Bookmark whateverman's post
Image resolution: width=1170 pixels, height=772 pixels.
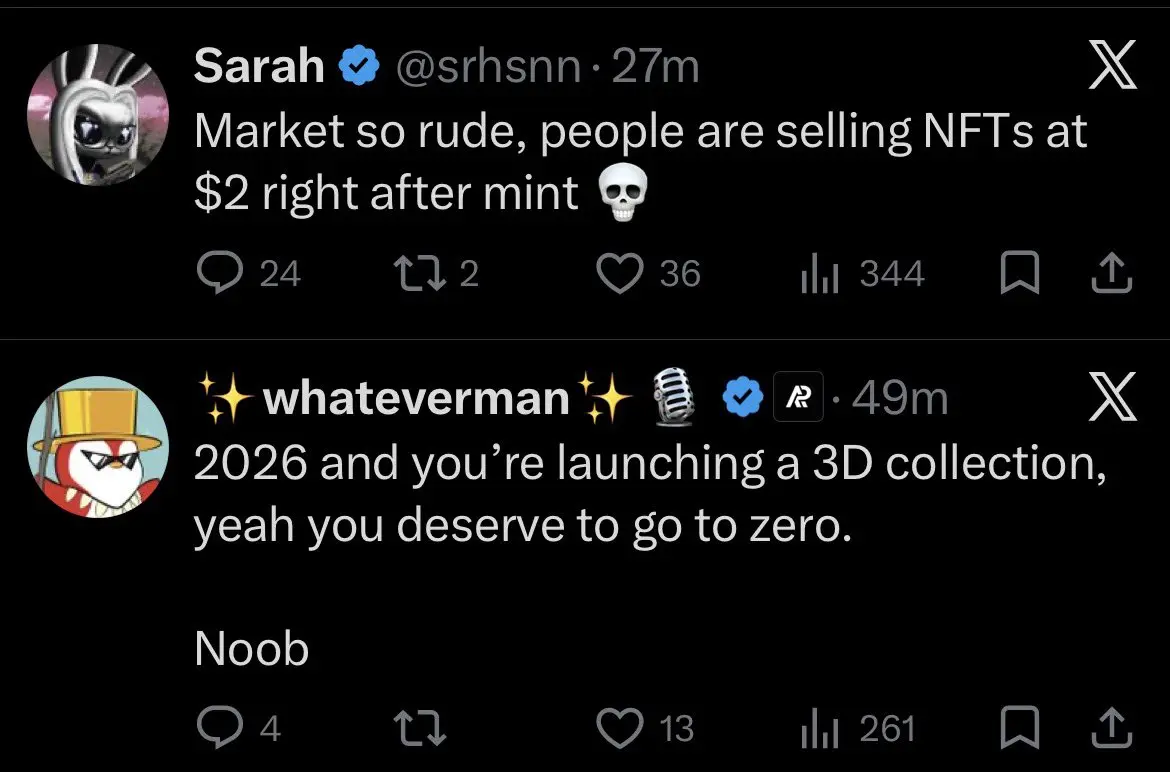click(x=1017, y=729)
